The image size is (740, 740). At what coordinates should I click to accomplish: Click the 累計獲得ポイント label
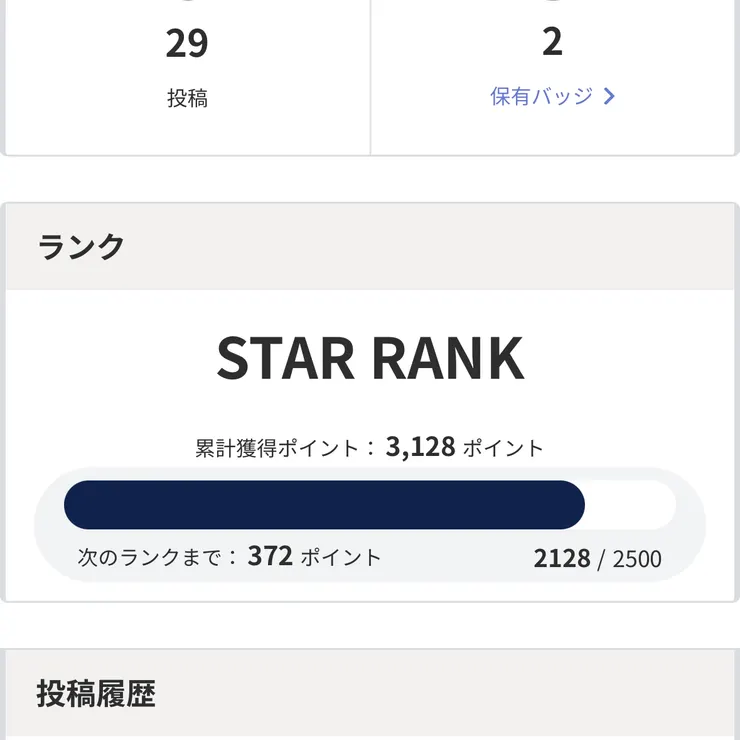pyautogui.click(x=278, y=448)
